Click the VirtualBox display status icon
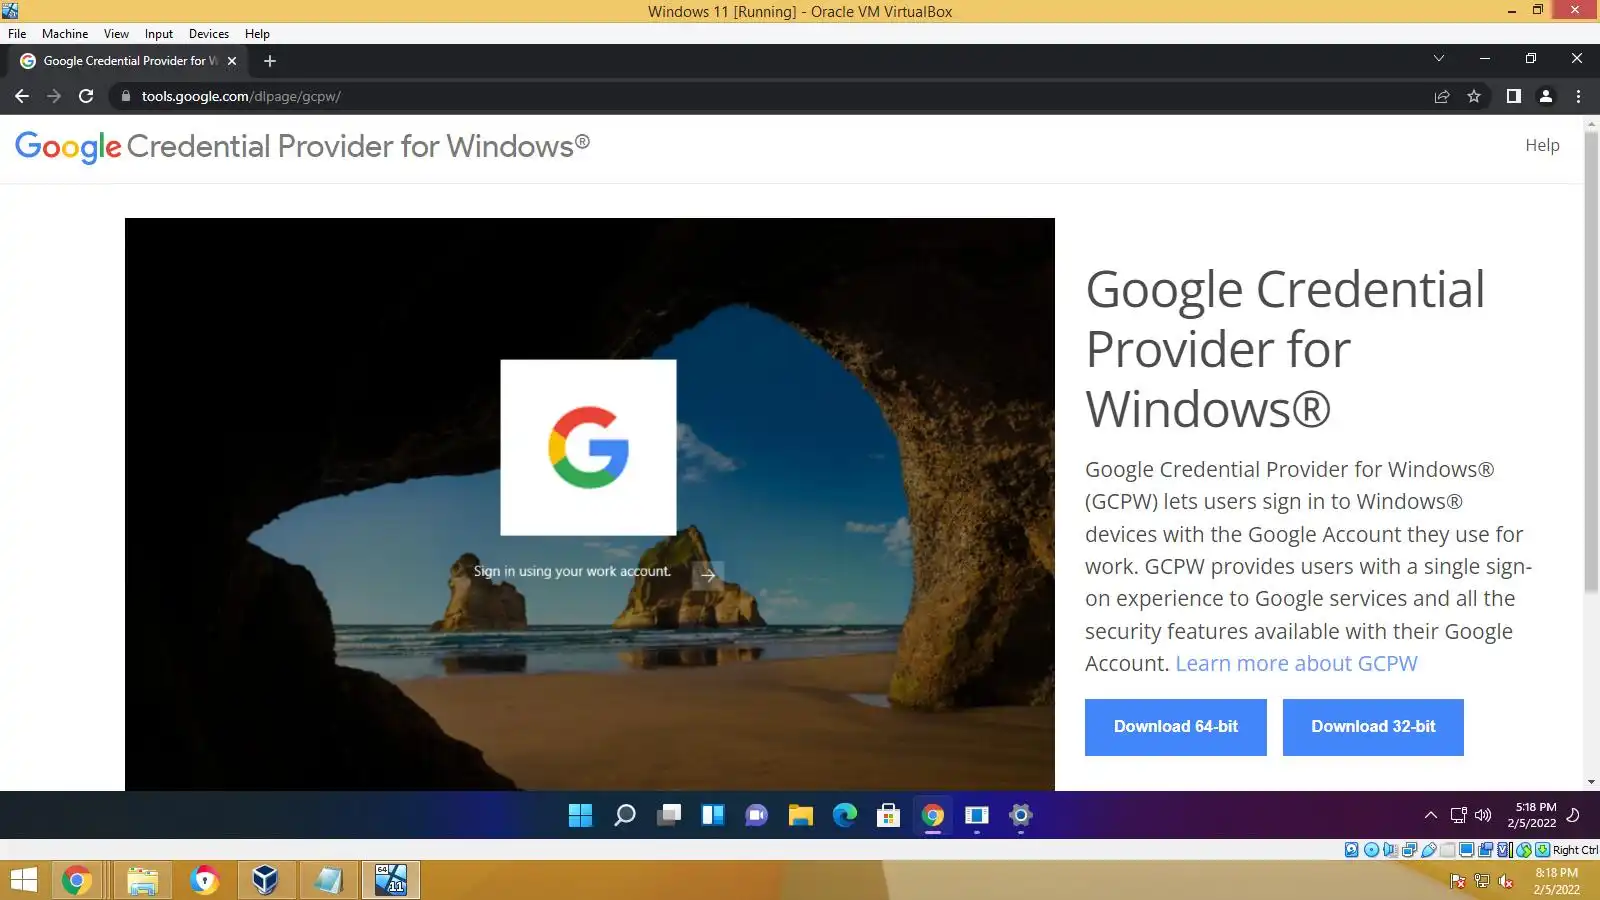The width and height of the screenshot is (1600, 900). coord(1466,850)
